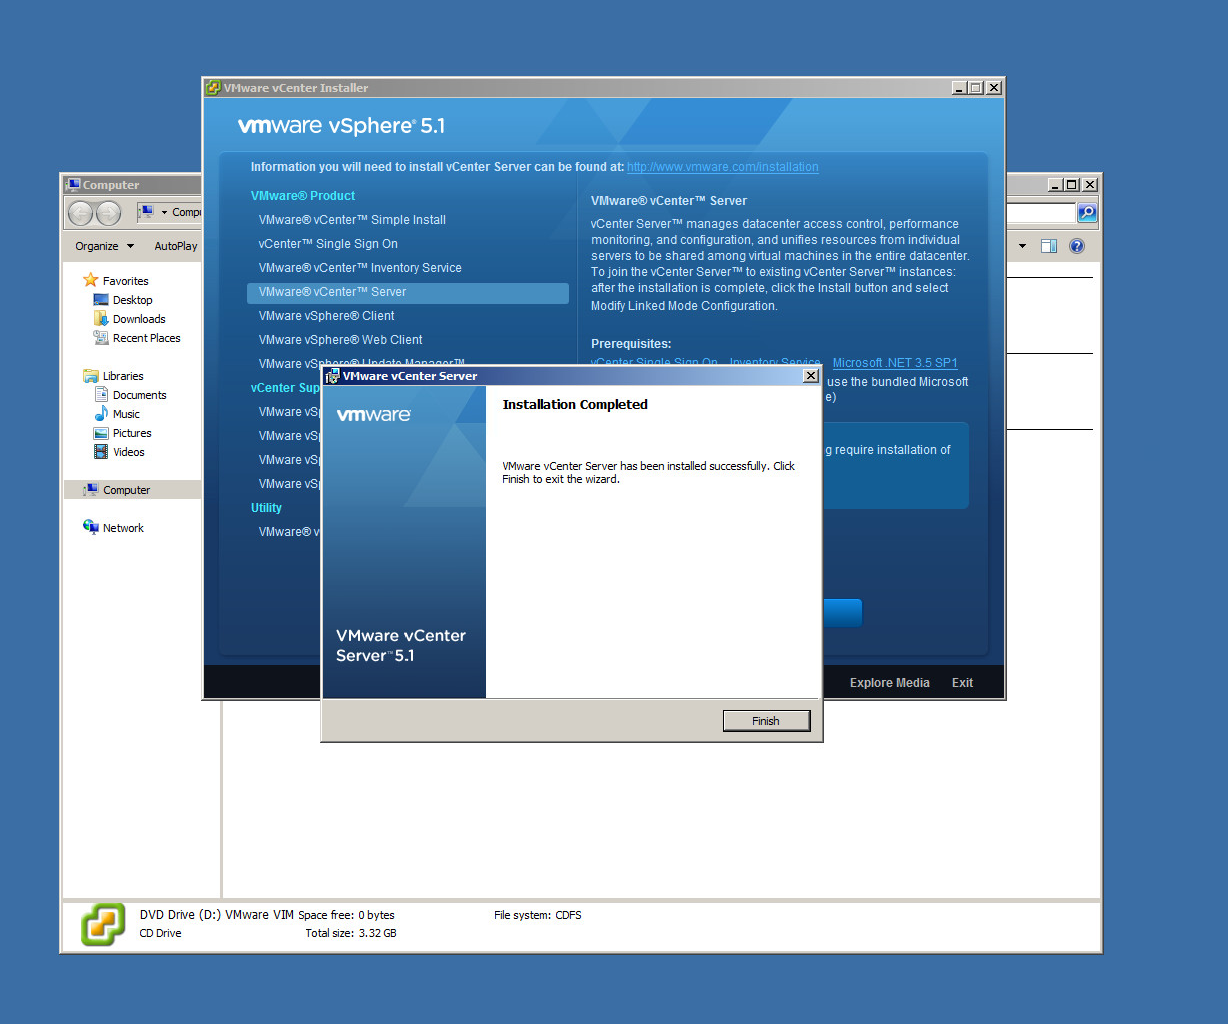The width and height of the screenshot is (1228, 1024).
Task: Open the vmware.com installation link
Action: tap(722, 167)
